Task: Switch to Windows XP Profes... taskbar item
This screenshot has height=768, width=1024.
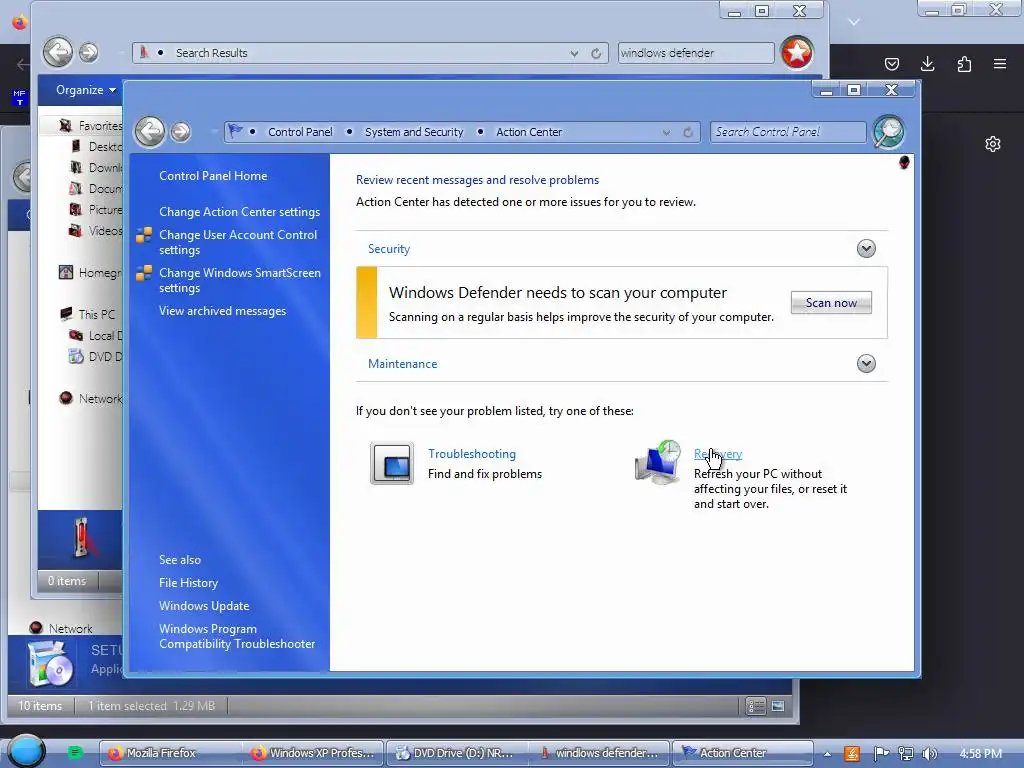Action: coord(313,753)
